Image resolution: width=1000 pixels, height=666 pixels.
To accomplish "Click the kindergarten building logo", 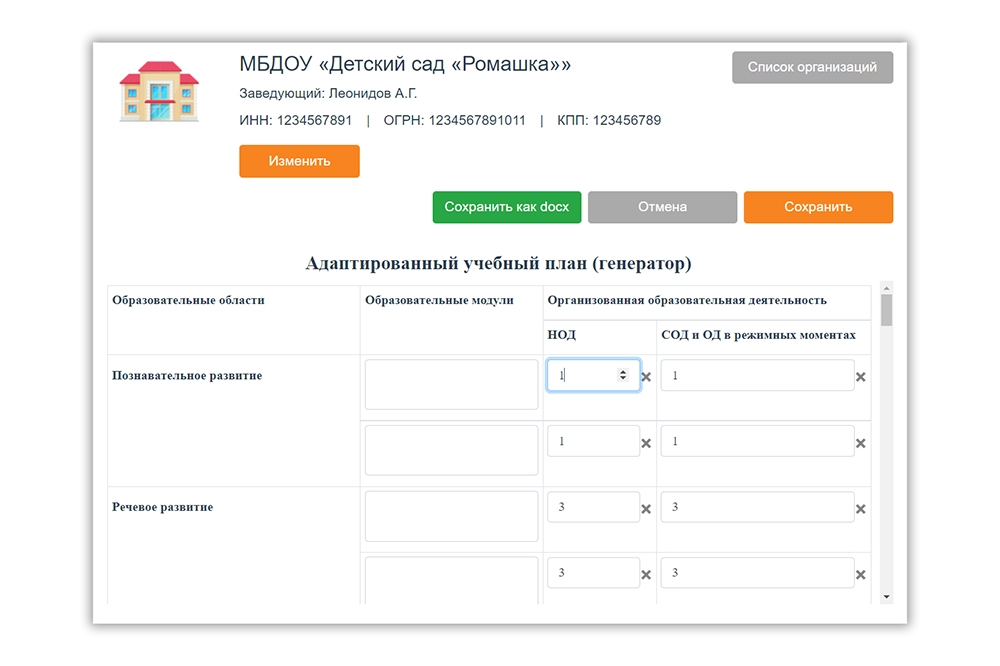I will (x=159, y=91).
